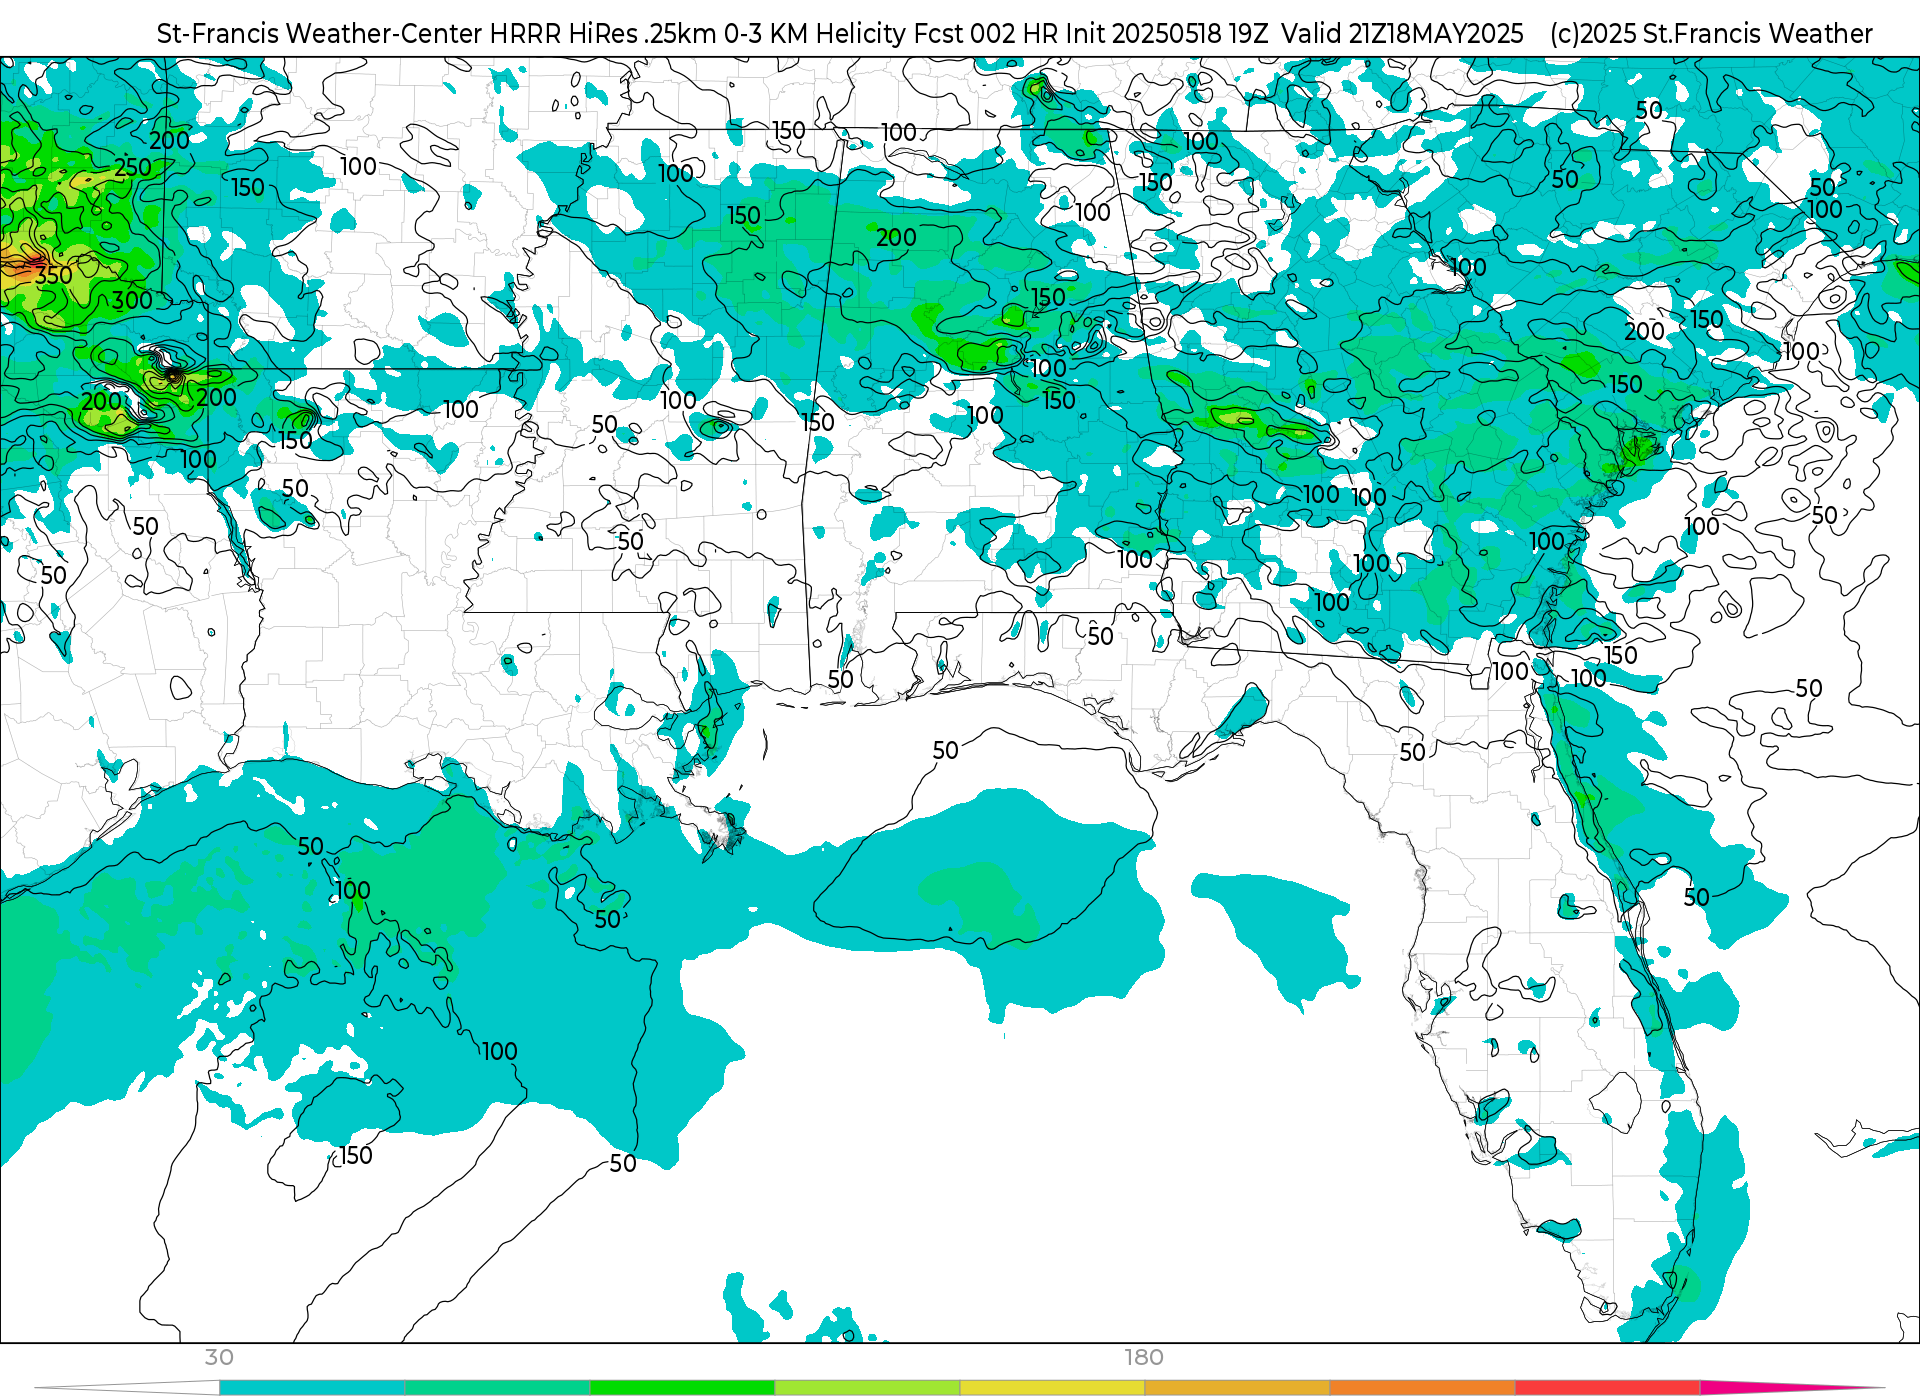Click the teal-green color bar segment

click(x=497, y=1388)
